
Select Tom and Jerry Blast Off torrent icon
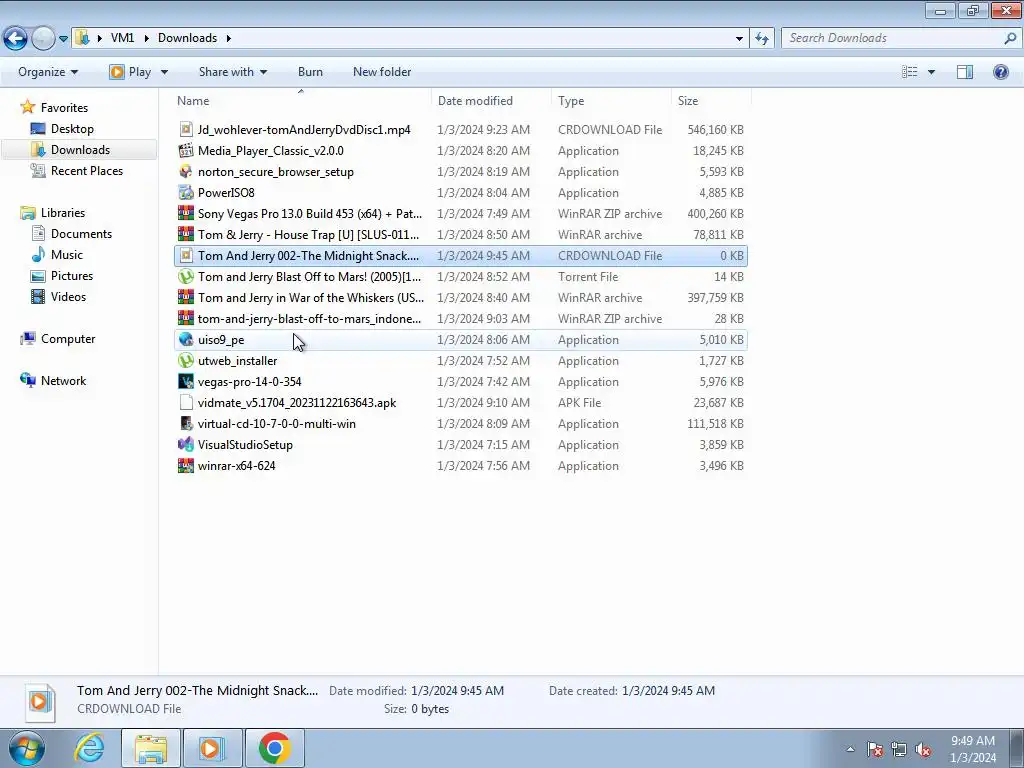tap(186, 276)
